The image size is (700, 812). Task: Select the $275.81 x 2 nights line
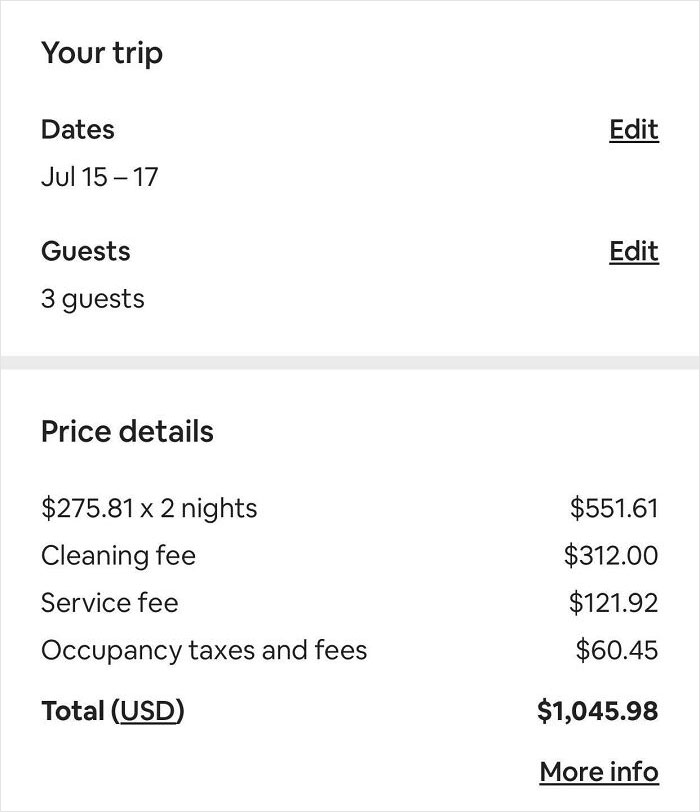click(148, 508)
